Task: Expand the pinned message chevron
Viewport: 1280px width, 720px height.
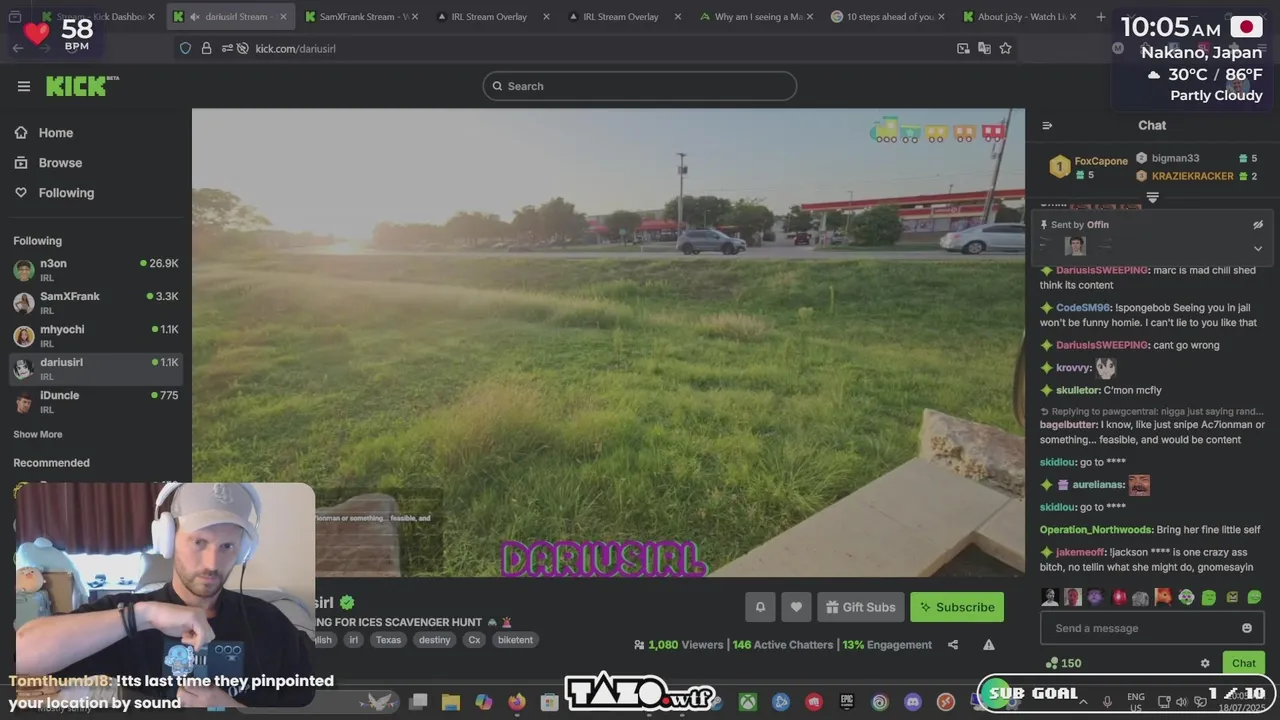Action: (1258, 248)
